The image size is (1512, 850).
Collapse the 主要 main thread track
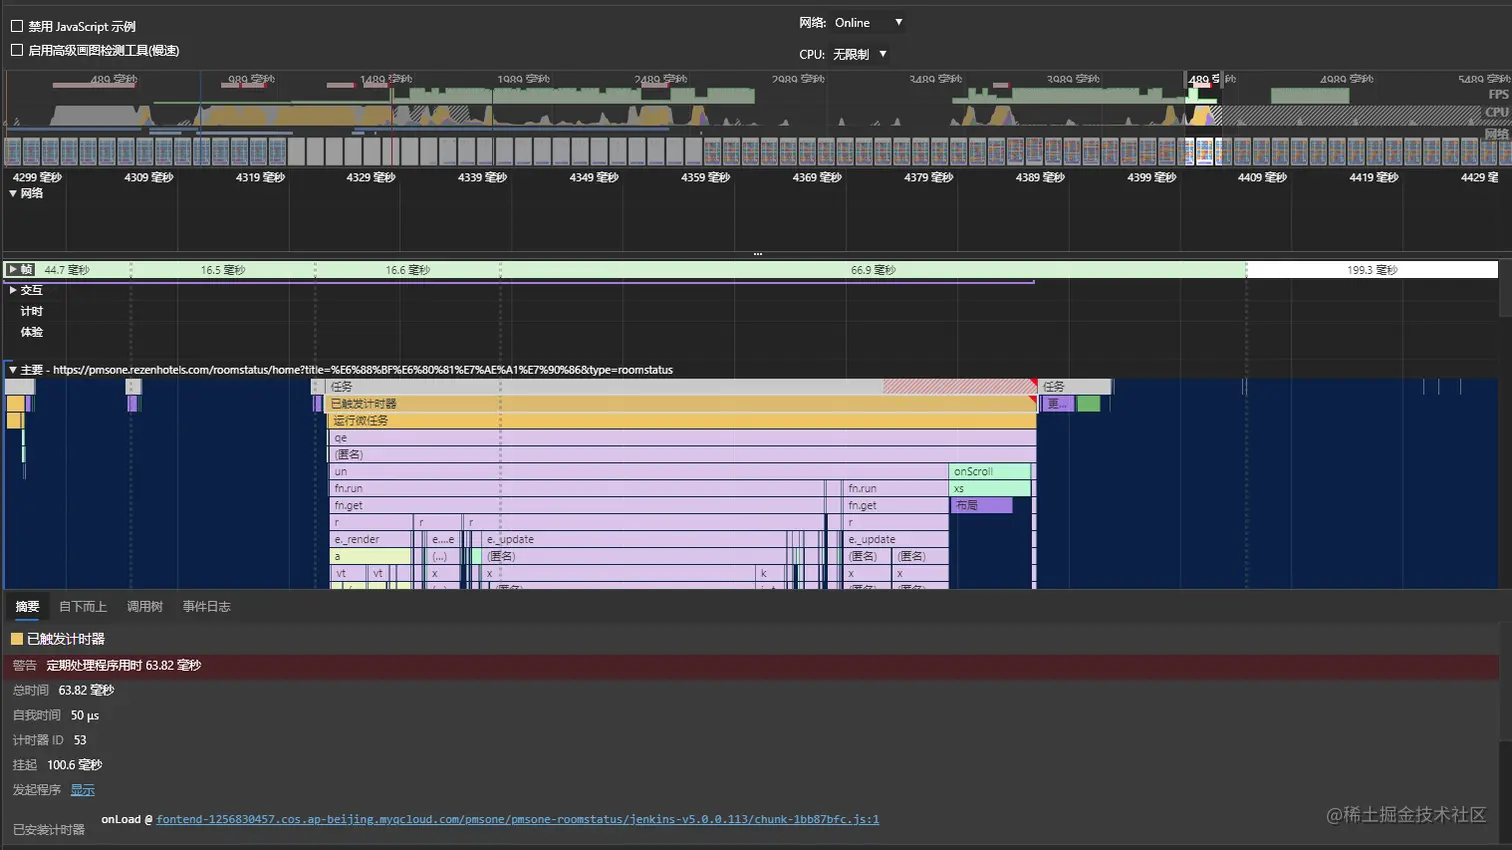click(x=13, y=369)
